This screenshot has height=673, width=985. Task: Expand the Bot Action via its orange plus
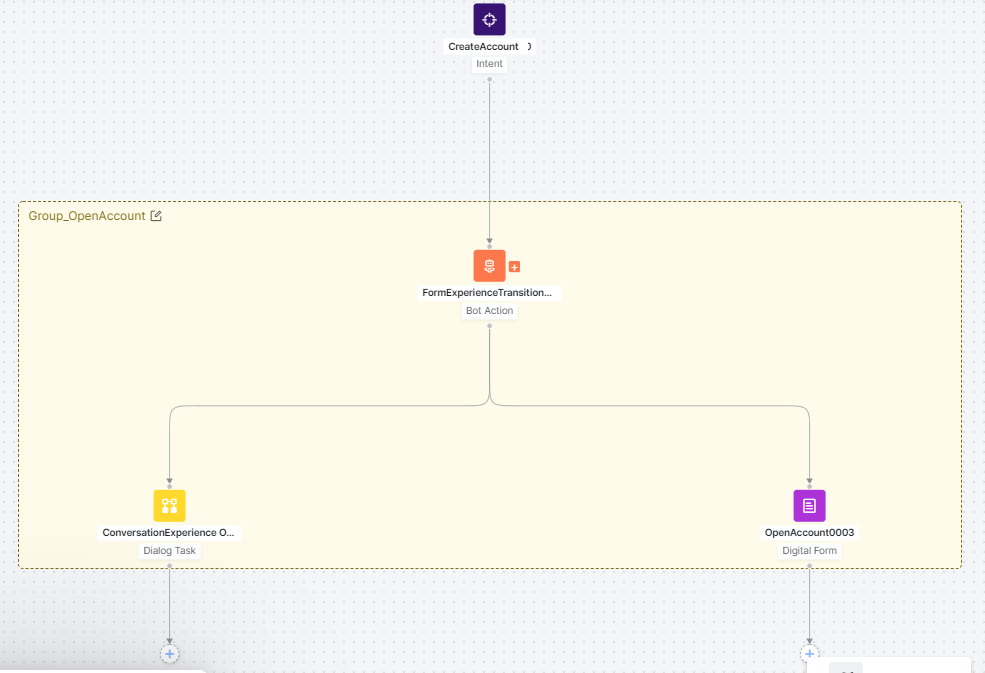(x=514, y=266)
